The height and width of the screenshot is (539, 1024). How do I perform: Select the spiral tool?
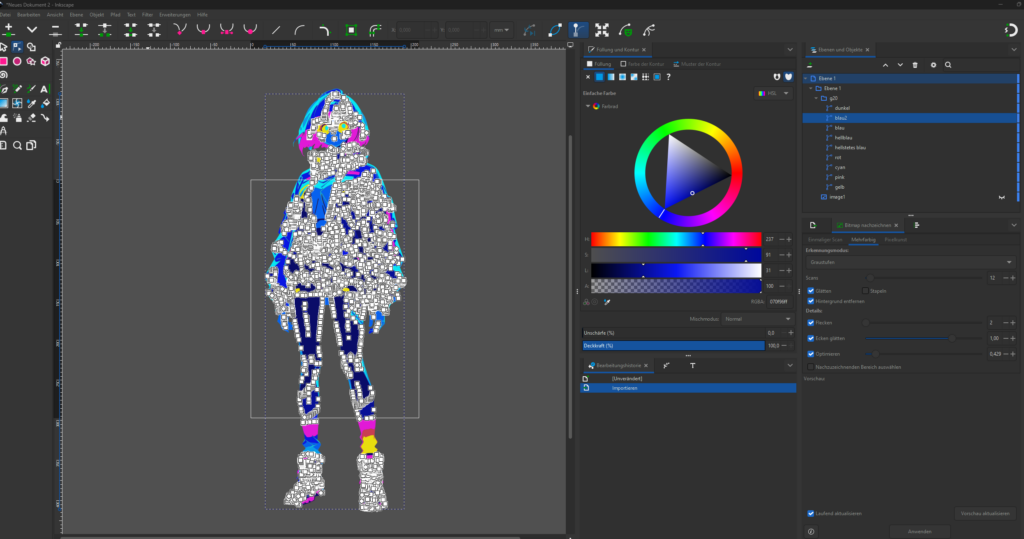tap(4, 75)
